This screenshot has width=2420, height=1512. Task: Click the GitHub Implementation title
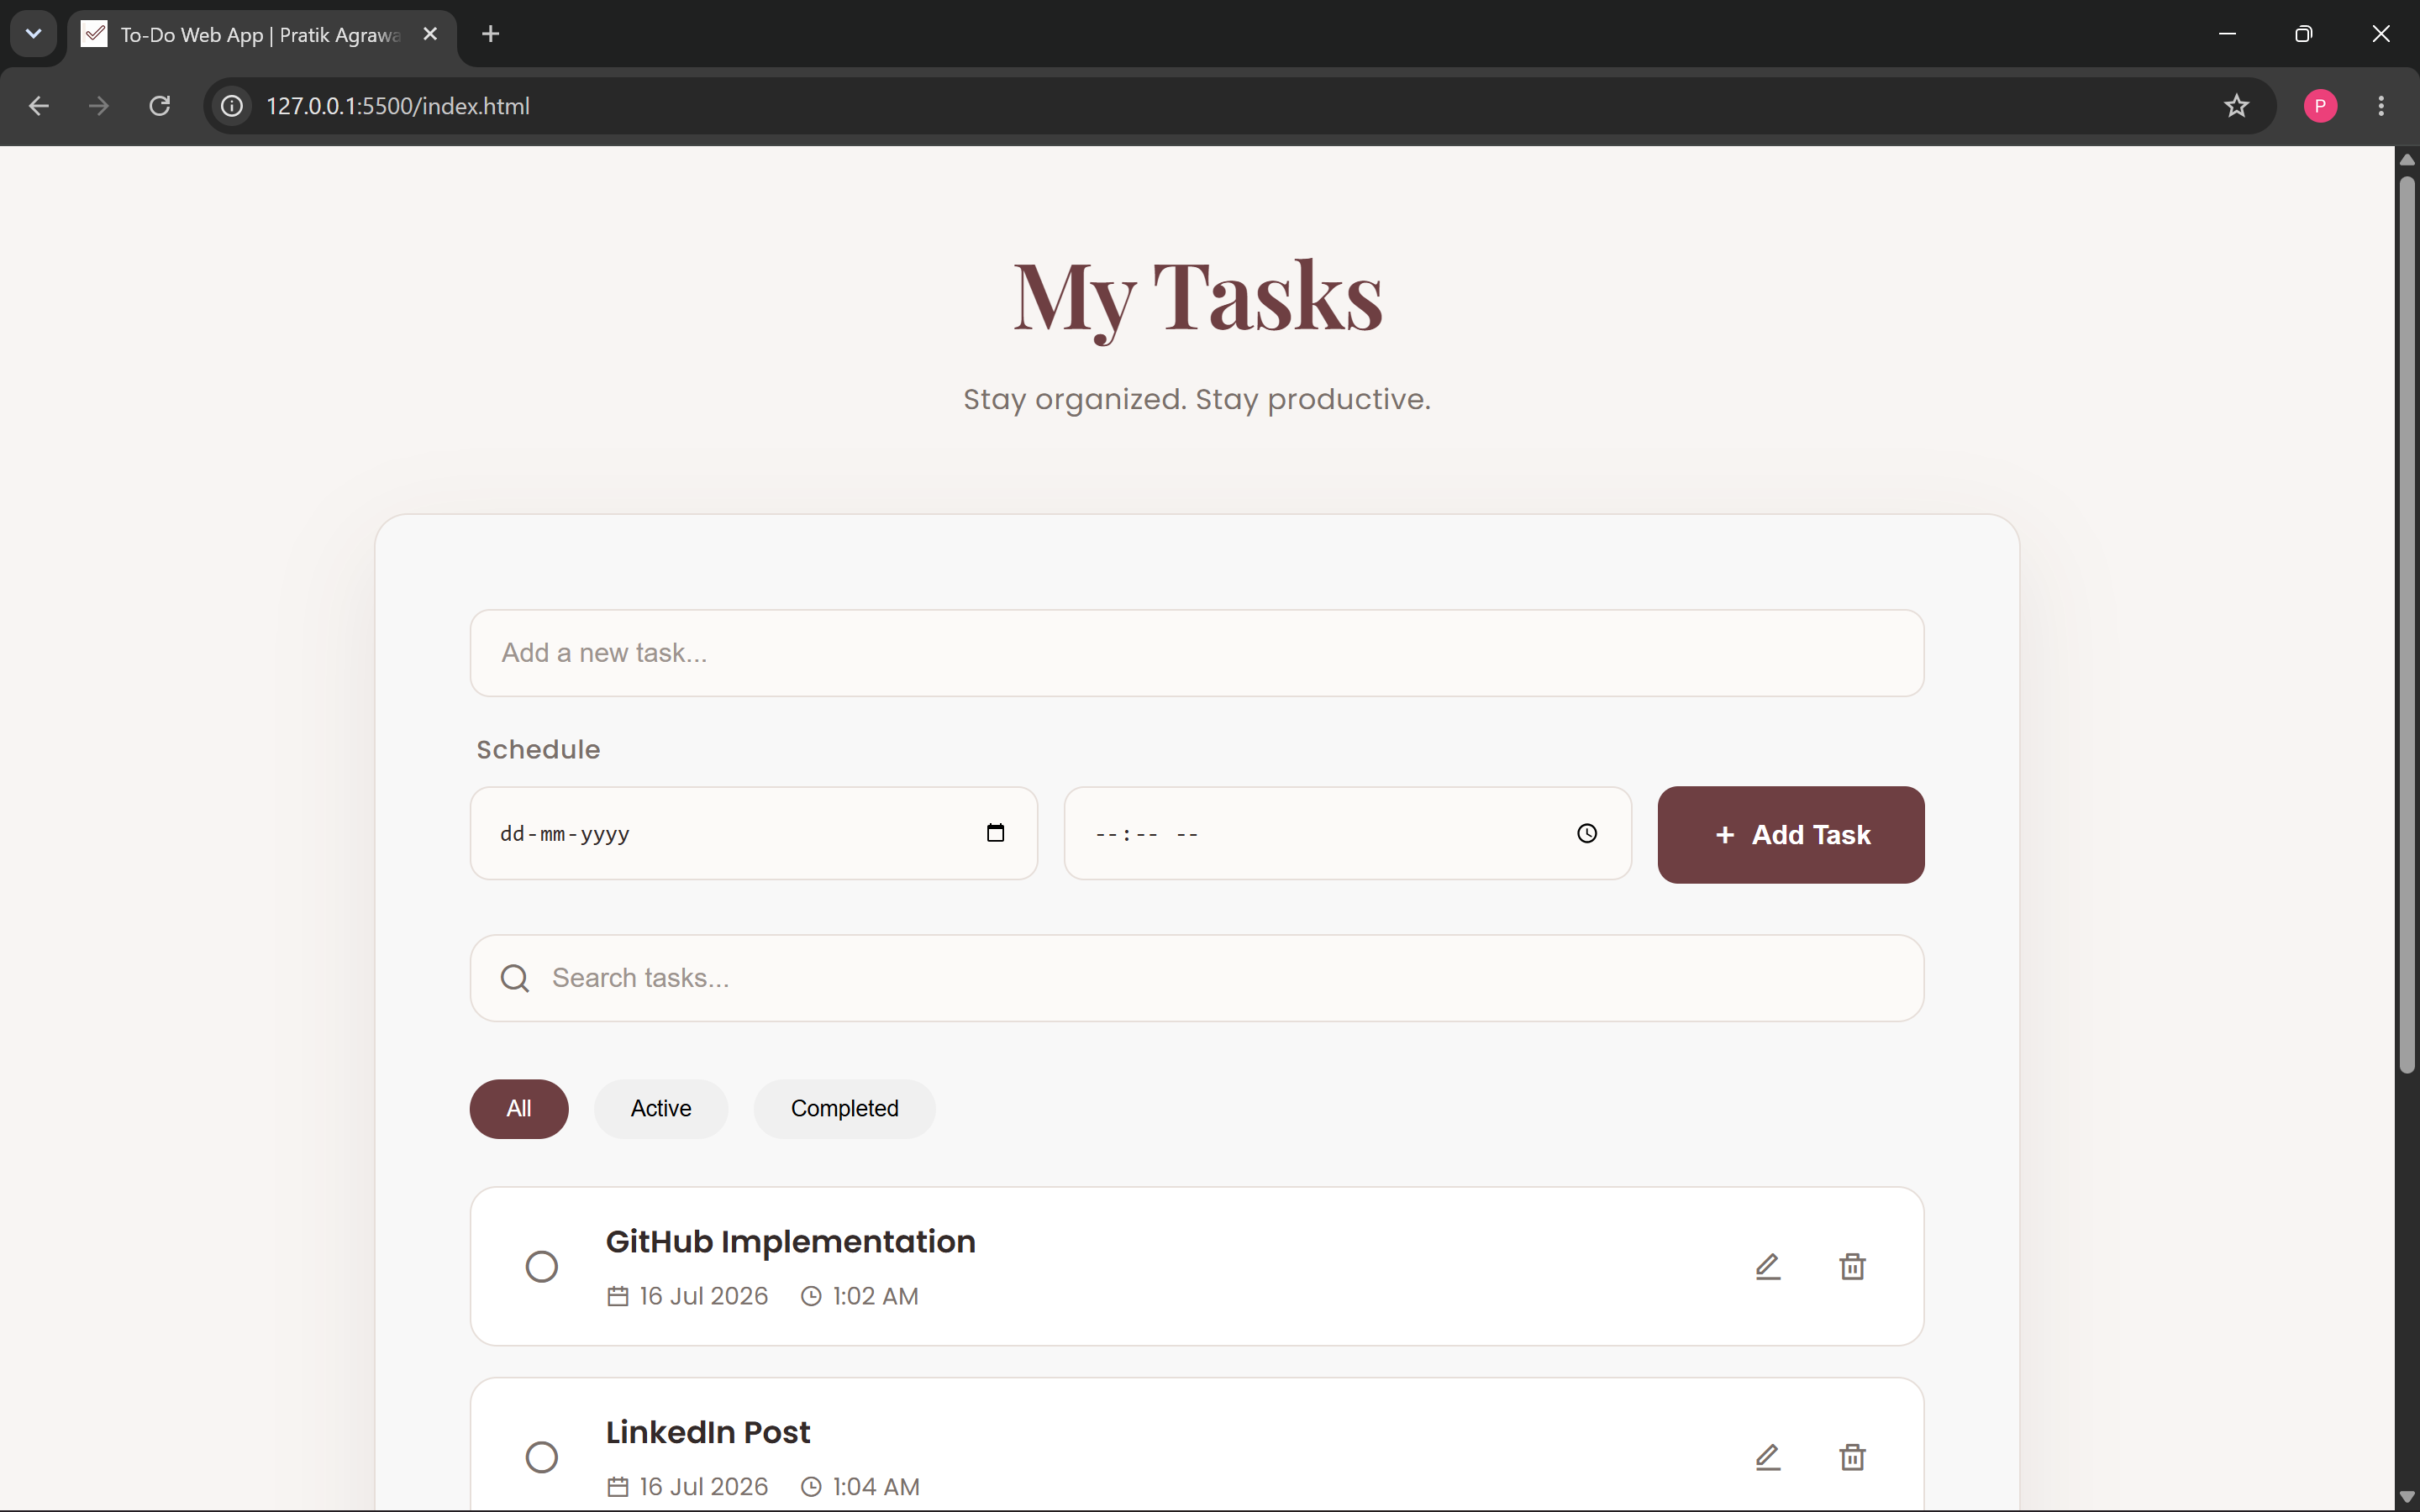click(x=790, y=1241)
